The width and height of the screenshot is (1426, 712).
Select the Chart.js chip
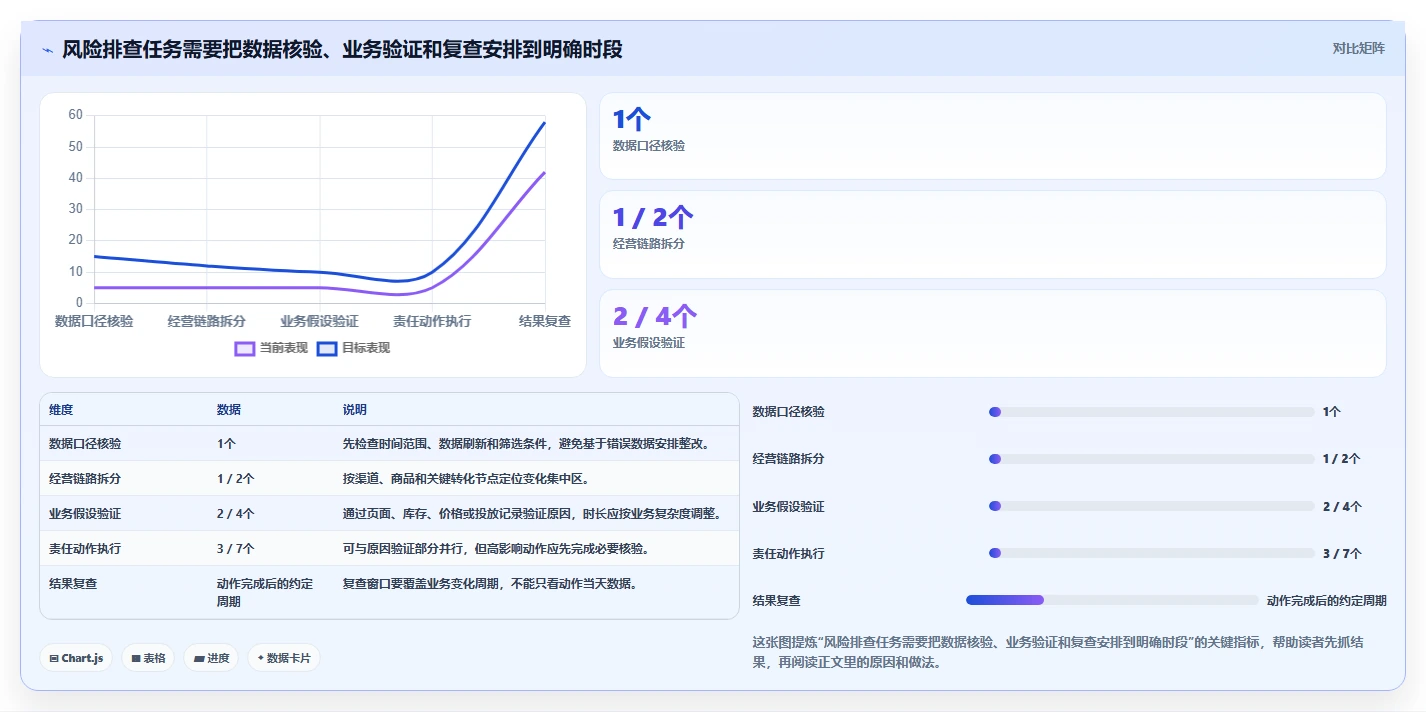tap(77, 658)
